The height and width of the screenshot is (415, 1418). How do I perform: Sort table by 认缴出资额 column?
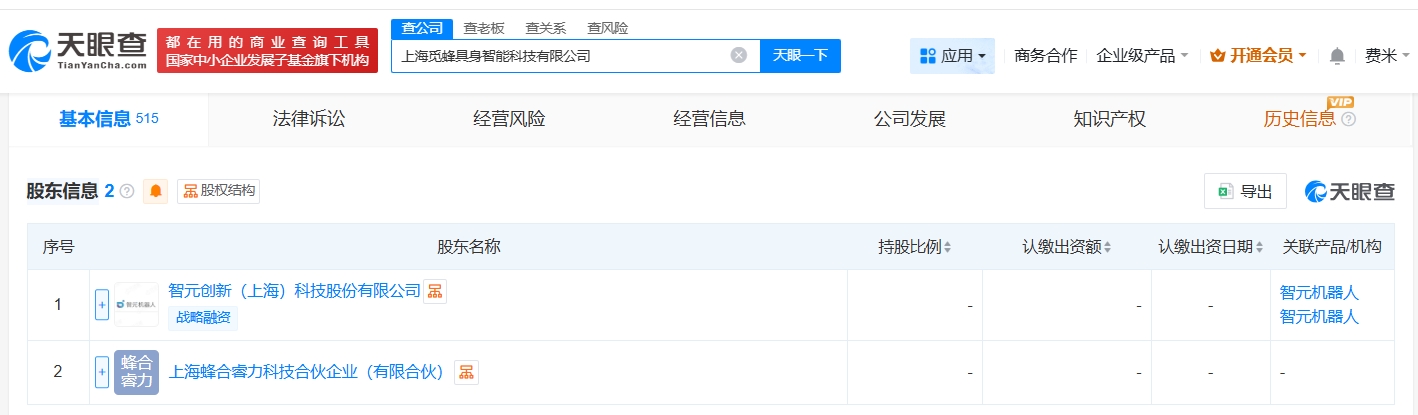[x=1067, y=247]
